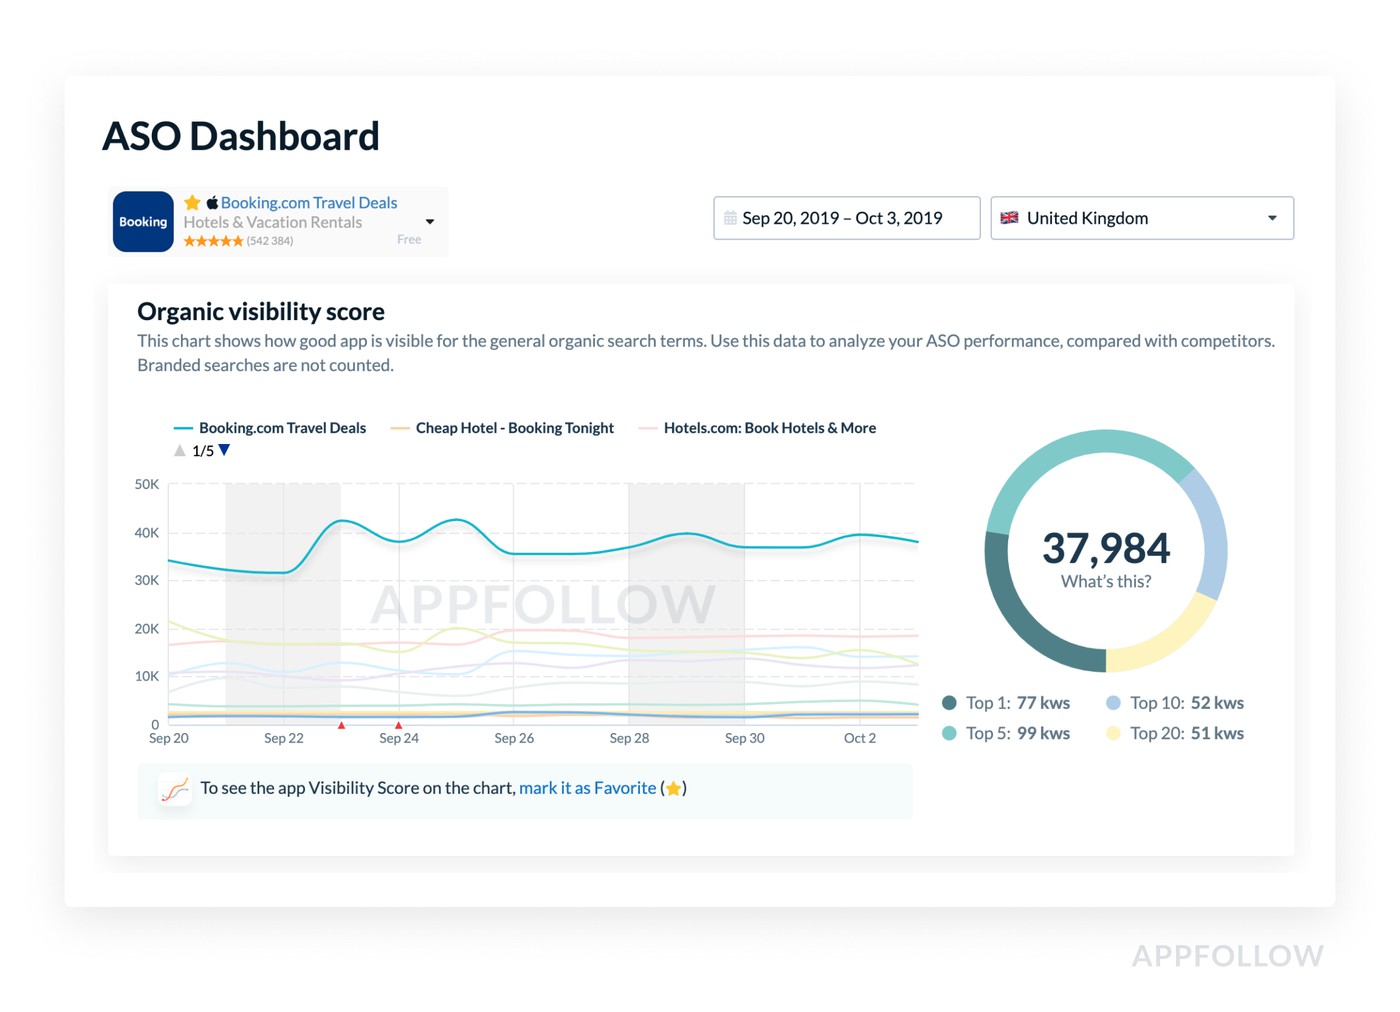Click the Apple platform icon near app title
Viewport: 1400px width, 1012px height.
tap(212, 203)
